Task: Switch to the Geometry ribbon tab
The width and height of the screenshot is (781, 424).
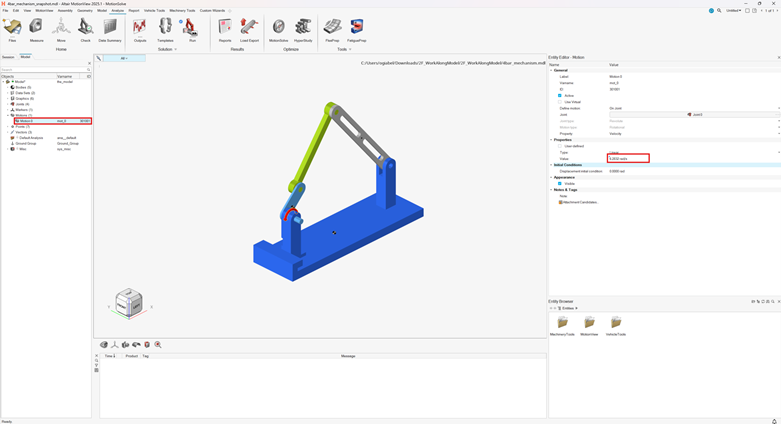Action: [85, 10]
